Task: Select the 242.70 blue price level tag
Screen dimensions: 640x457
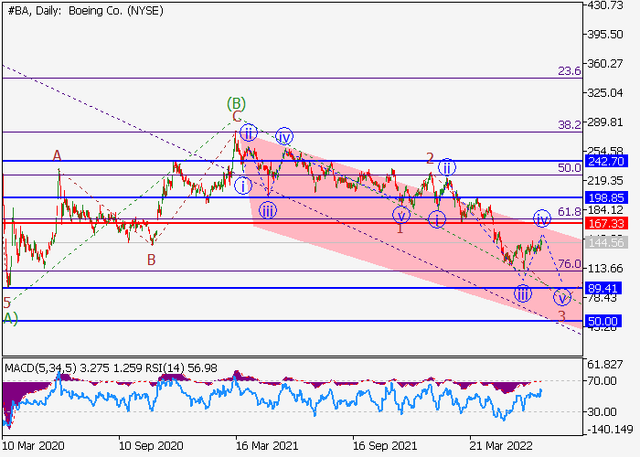Action: click(x=606, y=161)
